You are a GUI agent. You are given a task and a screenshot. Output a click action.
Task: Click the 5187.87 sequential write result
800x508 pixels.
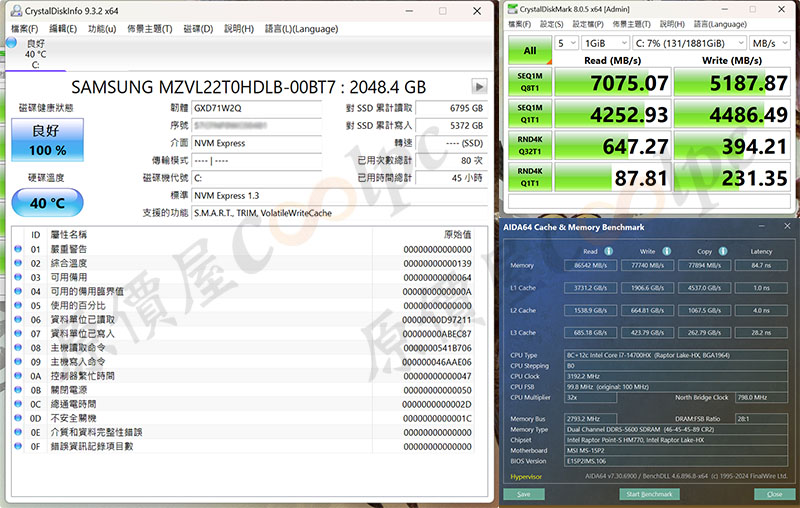click(x=732, y=83)
